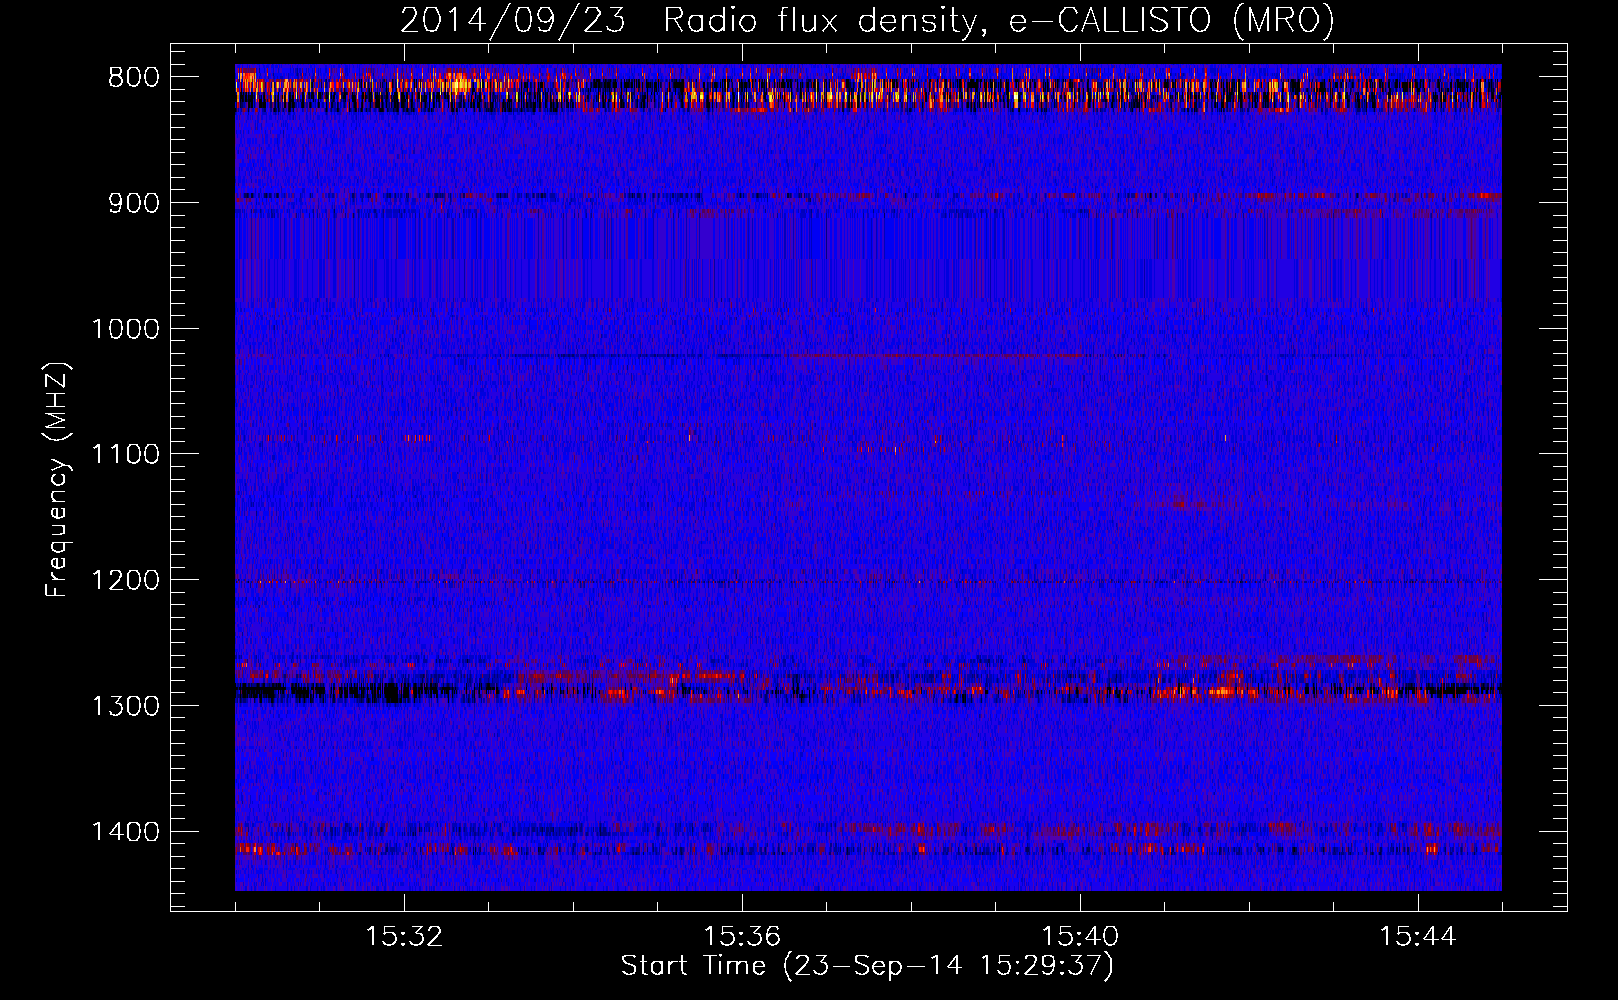The height and width of the screenshot is (1000, 1618).
Task: Click the 15:40 time tick label
Action: coord(1080,937)
